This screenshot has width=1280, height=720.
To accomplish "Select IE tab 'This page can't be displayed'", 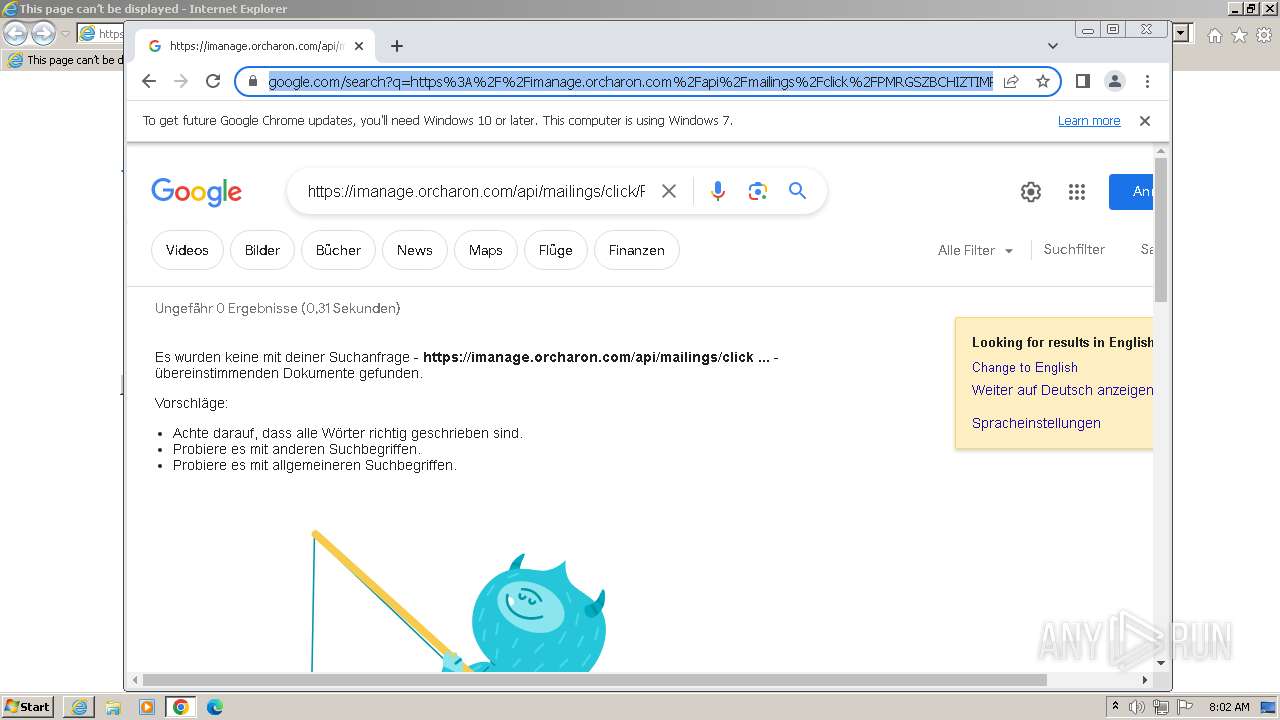I will point(65,60).
